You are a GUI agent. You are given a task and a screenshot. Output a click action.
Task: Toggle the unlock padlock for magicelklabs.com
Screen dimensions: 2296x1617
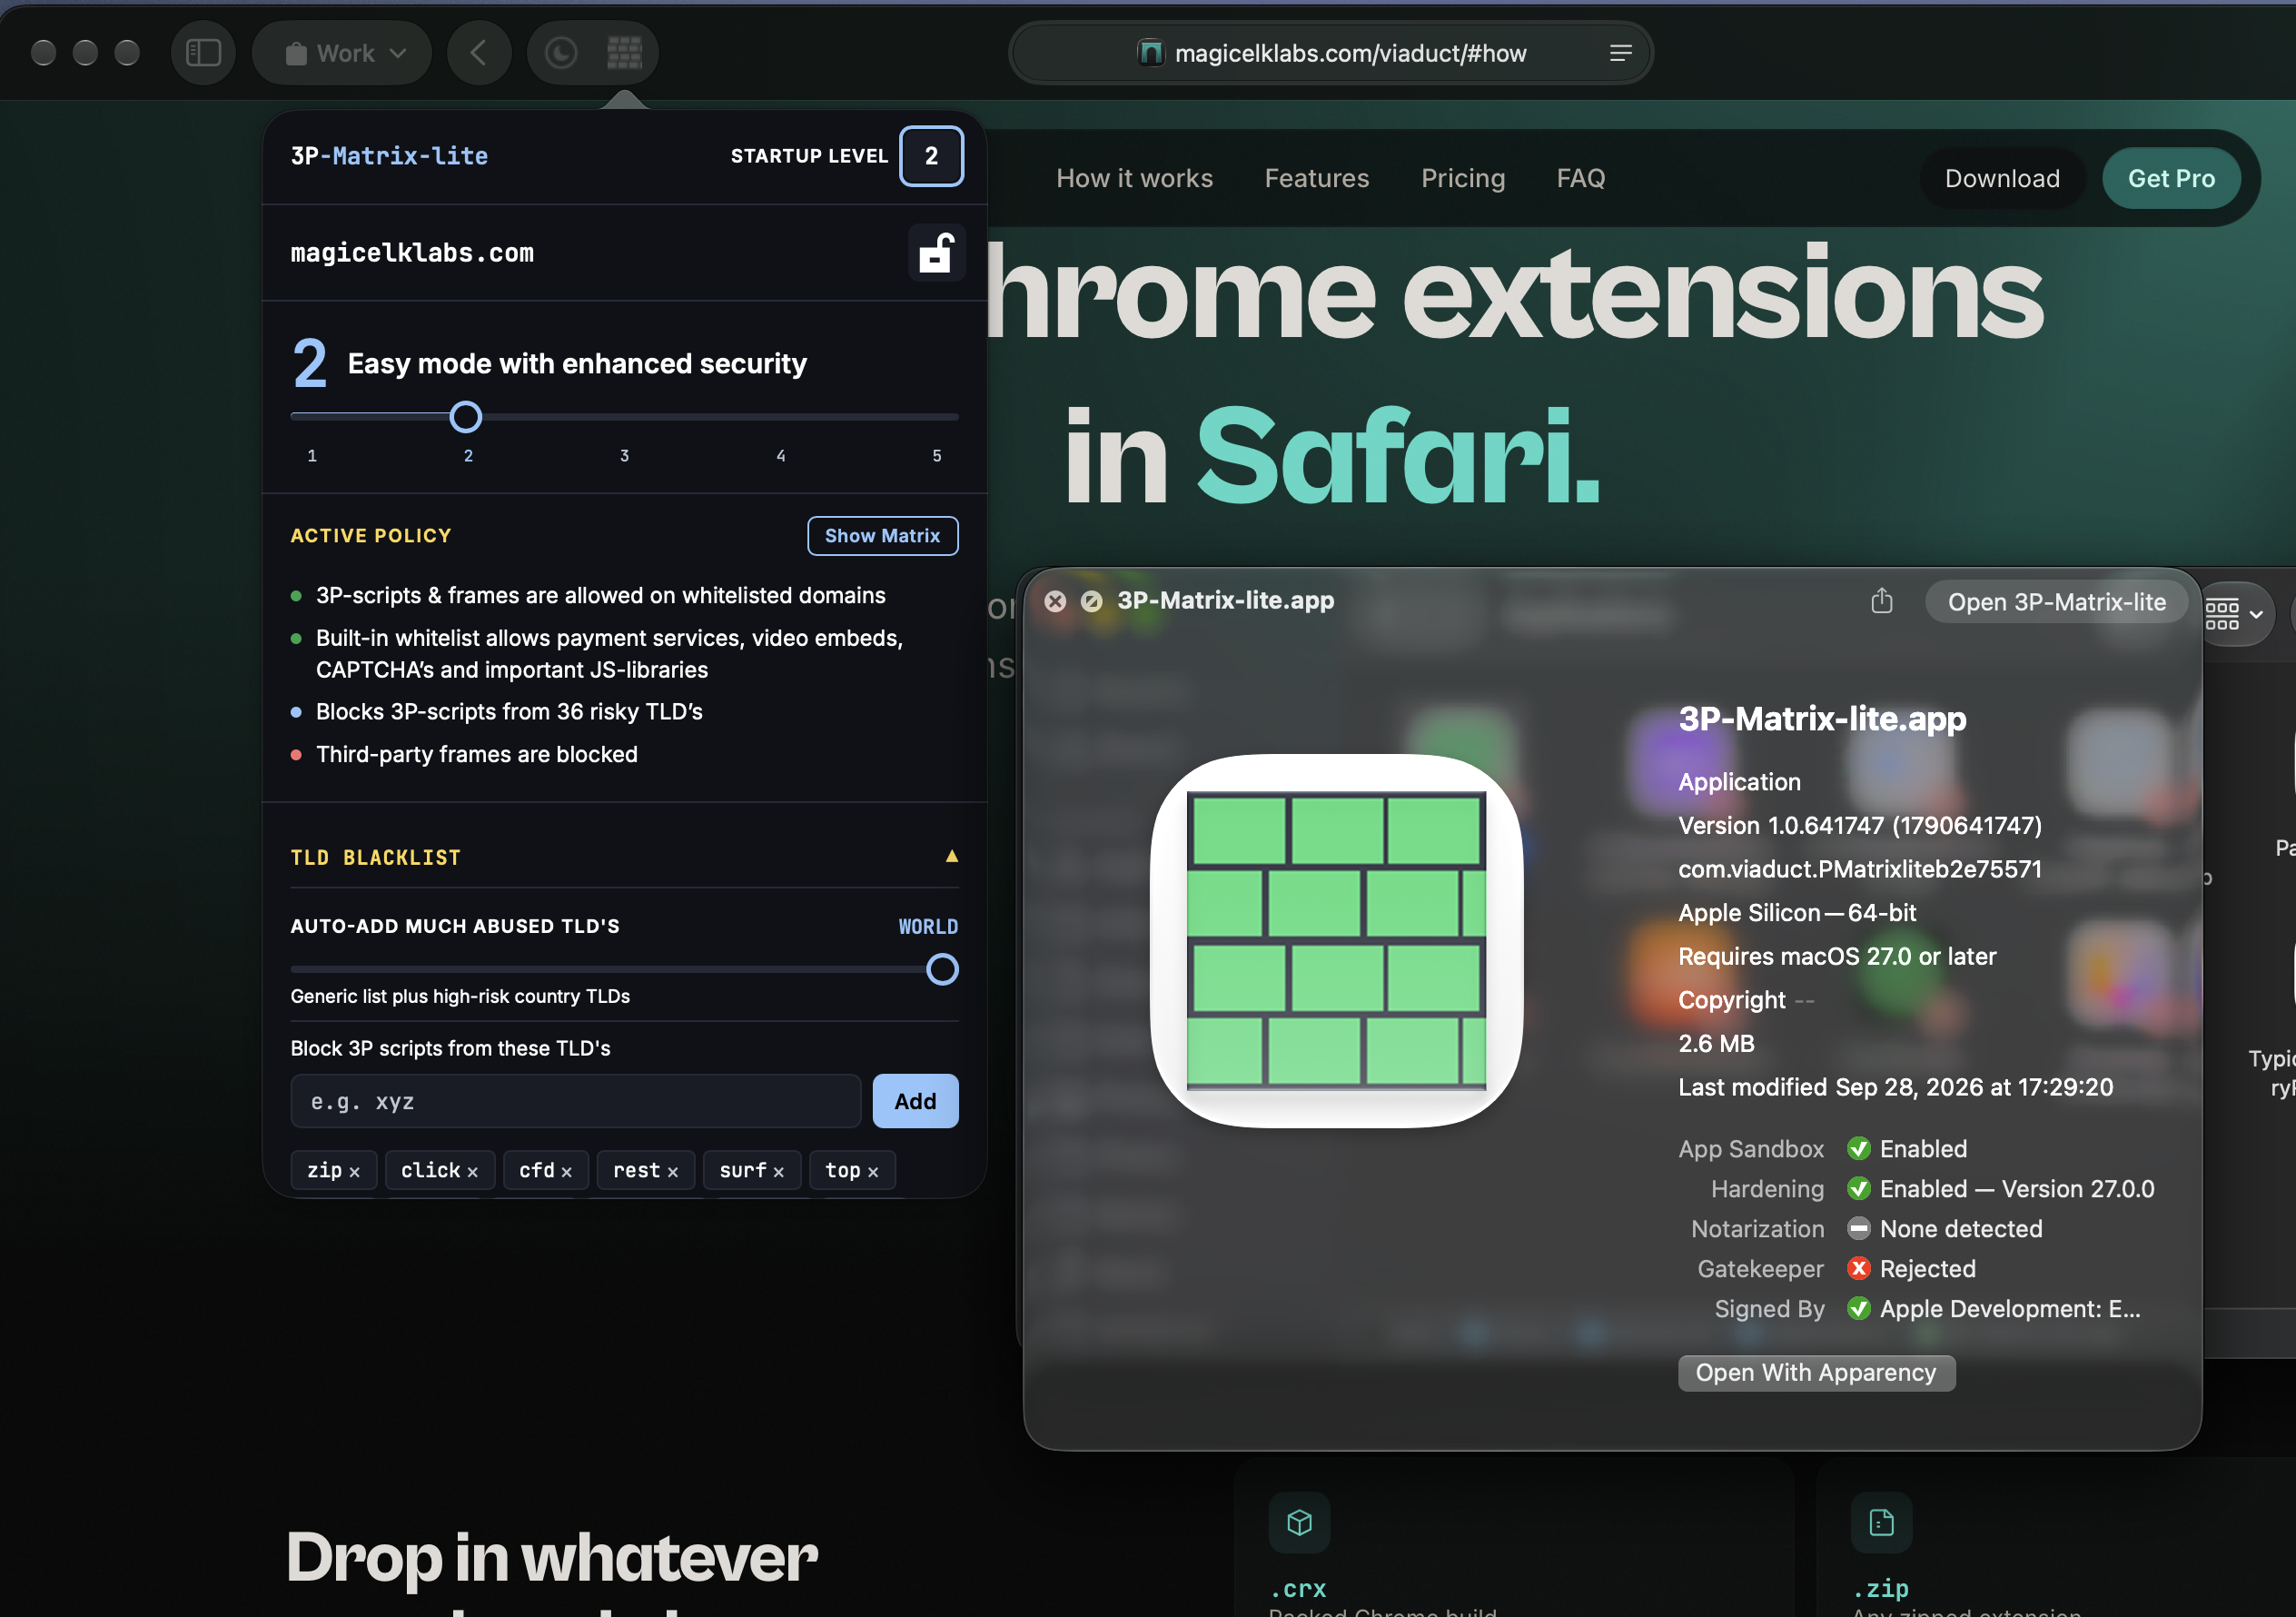936,253
